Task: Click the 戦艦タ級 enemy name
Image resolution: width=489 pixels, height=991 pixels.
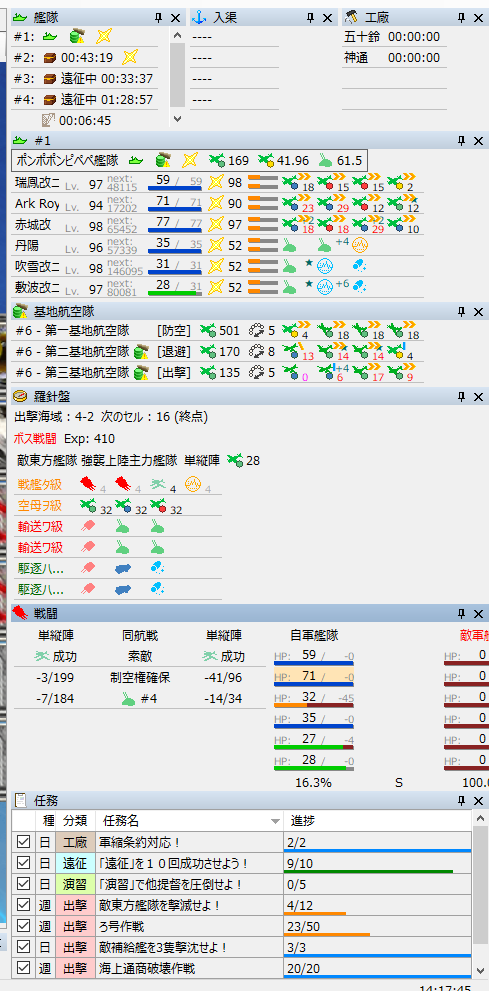Action: click(x=40, y=485)
